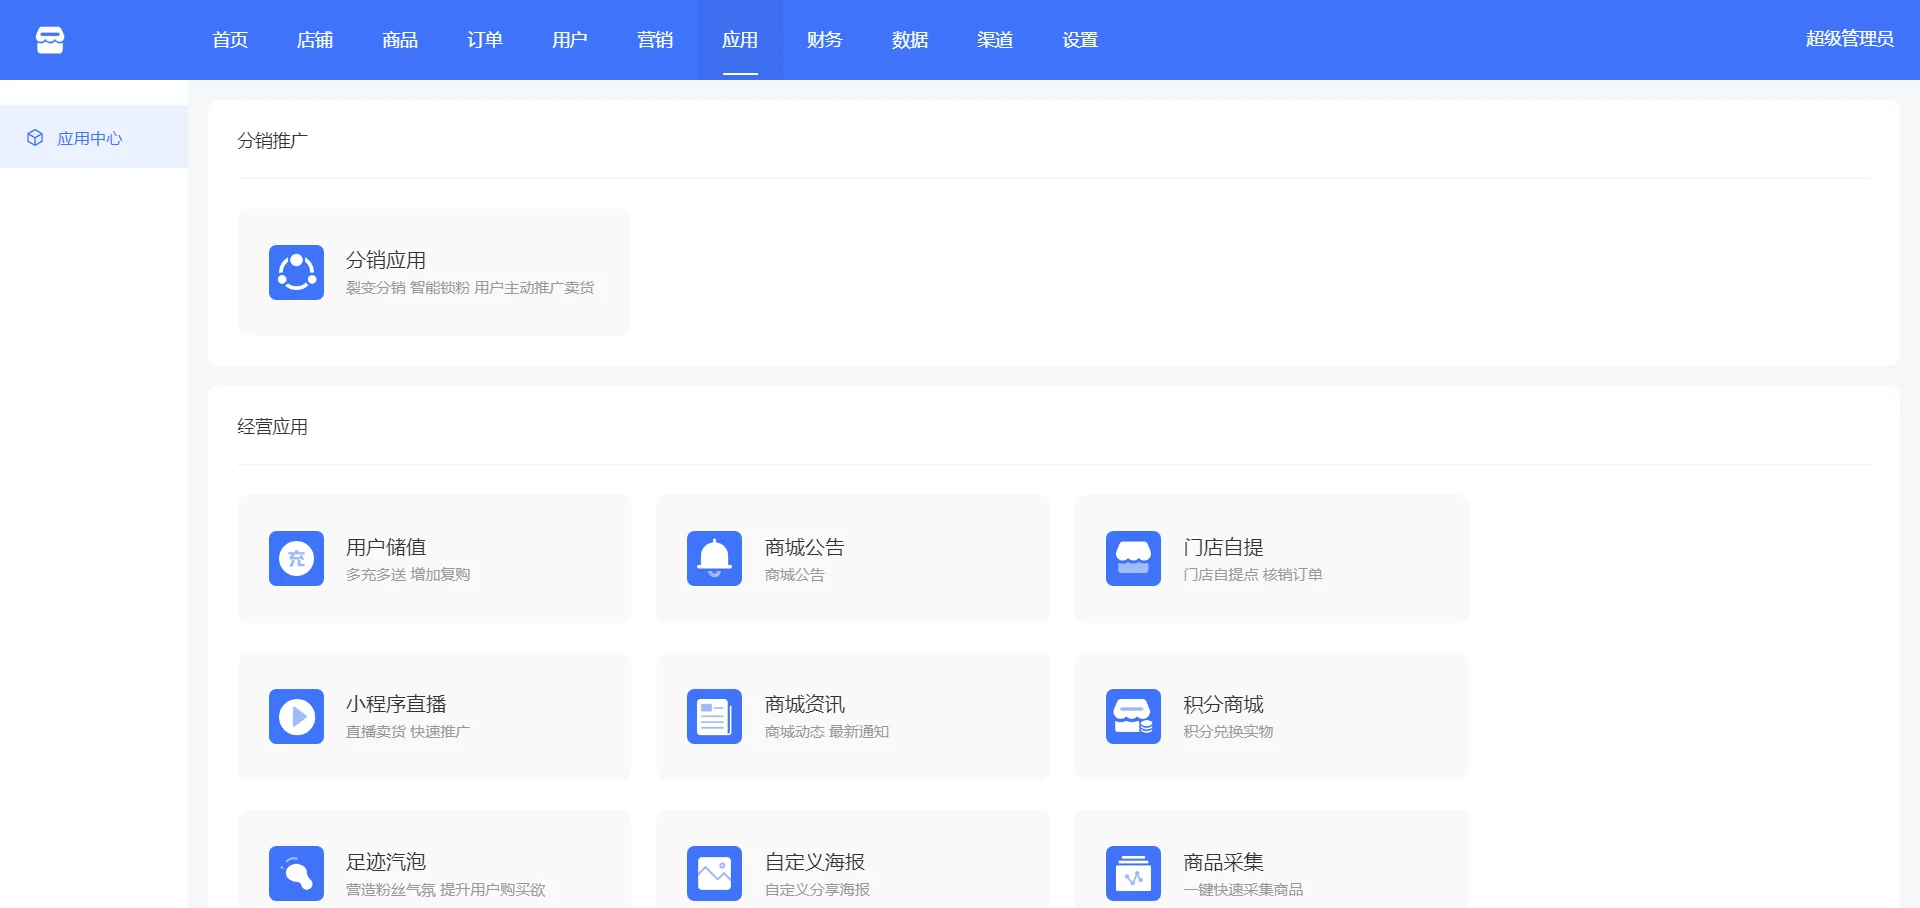
Task: Switch to the 订单 orders tab
Action: point(485,40)
